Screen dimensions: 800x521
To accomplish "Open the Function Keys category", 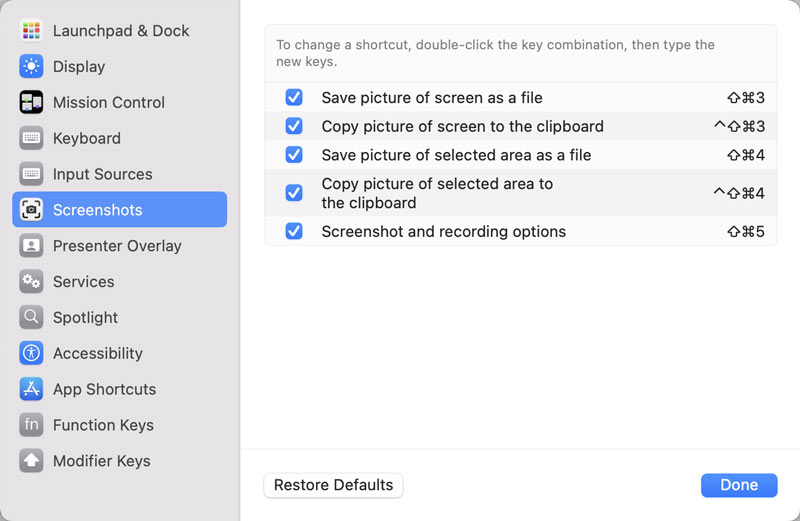I will pyautogui.click(x=103, y=425).
